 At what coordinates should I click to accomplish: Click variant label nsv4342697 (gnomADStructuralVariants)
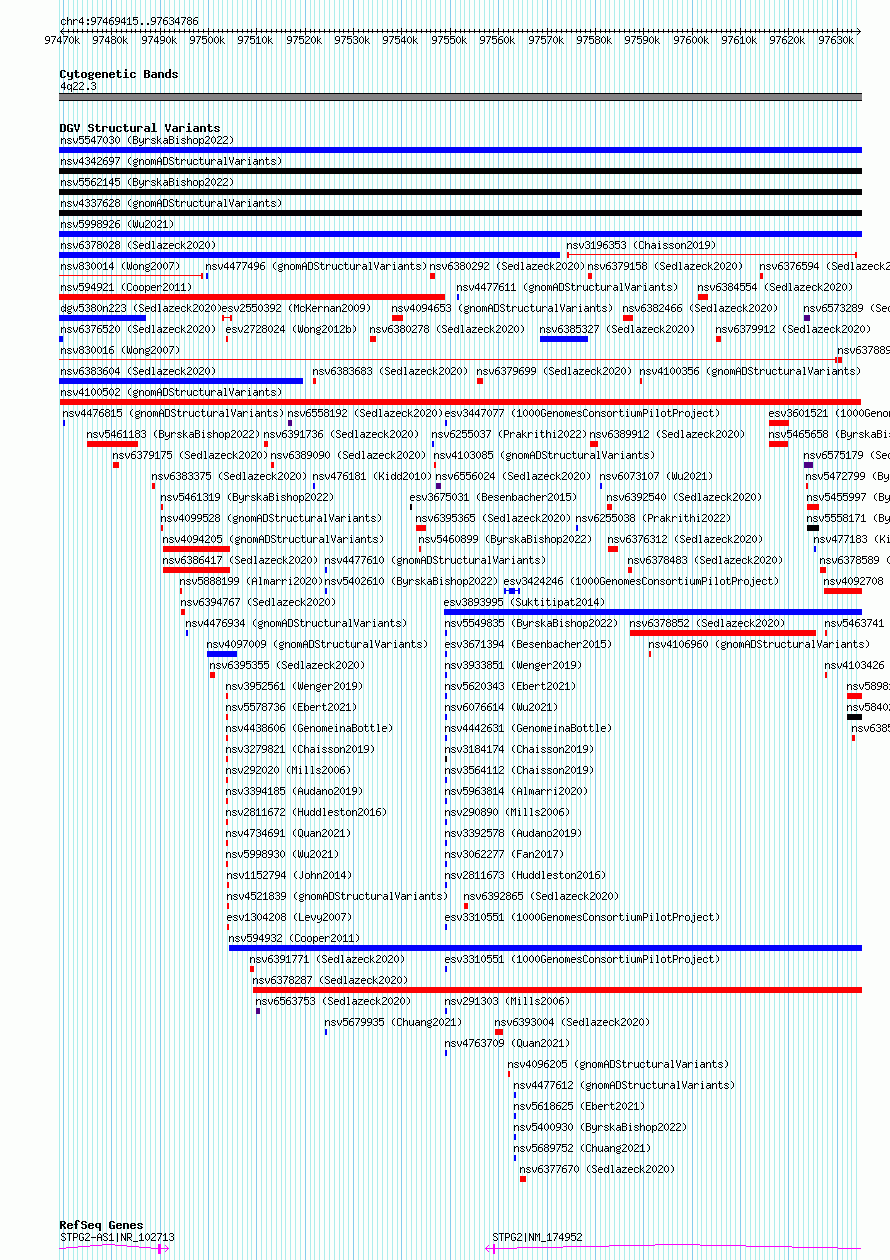click(x=171, y=161)
